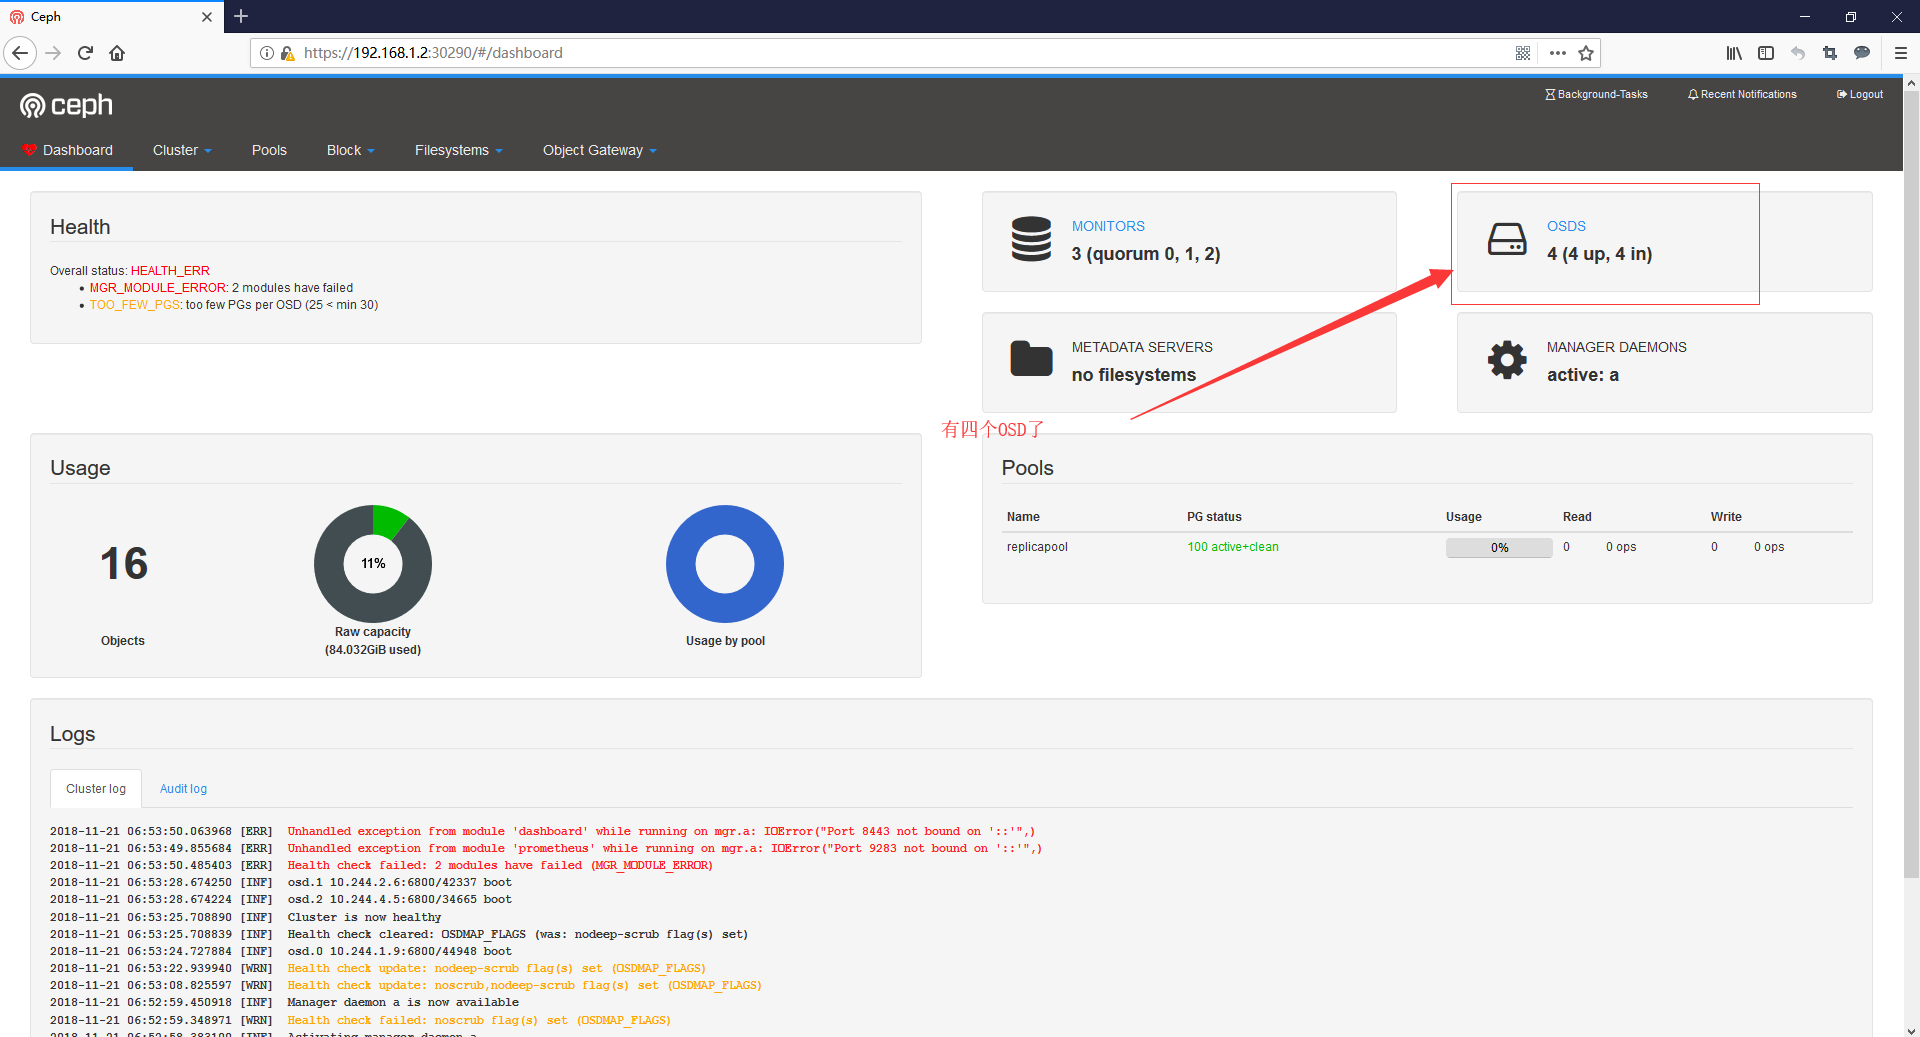Log out of Ceph dashboard
This screenshot has width=1920, height=1037.
[1860, 94]
